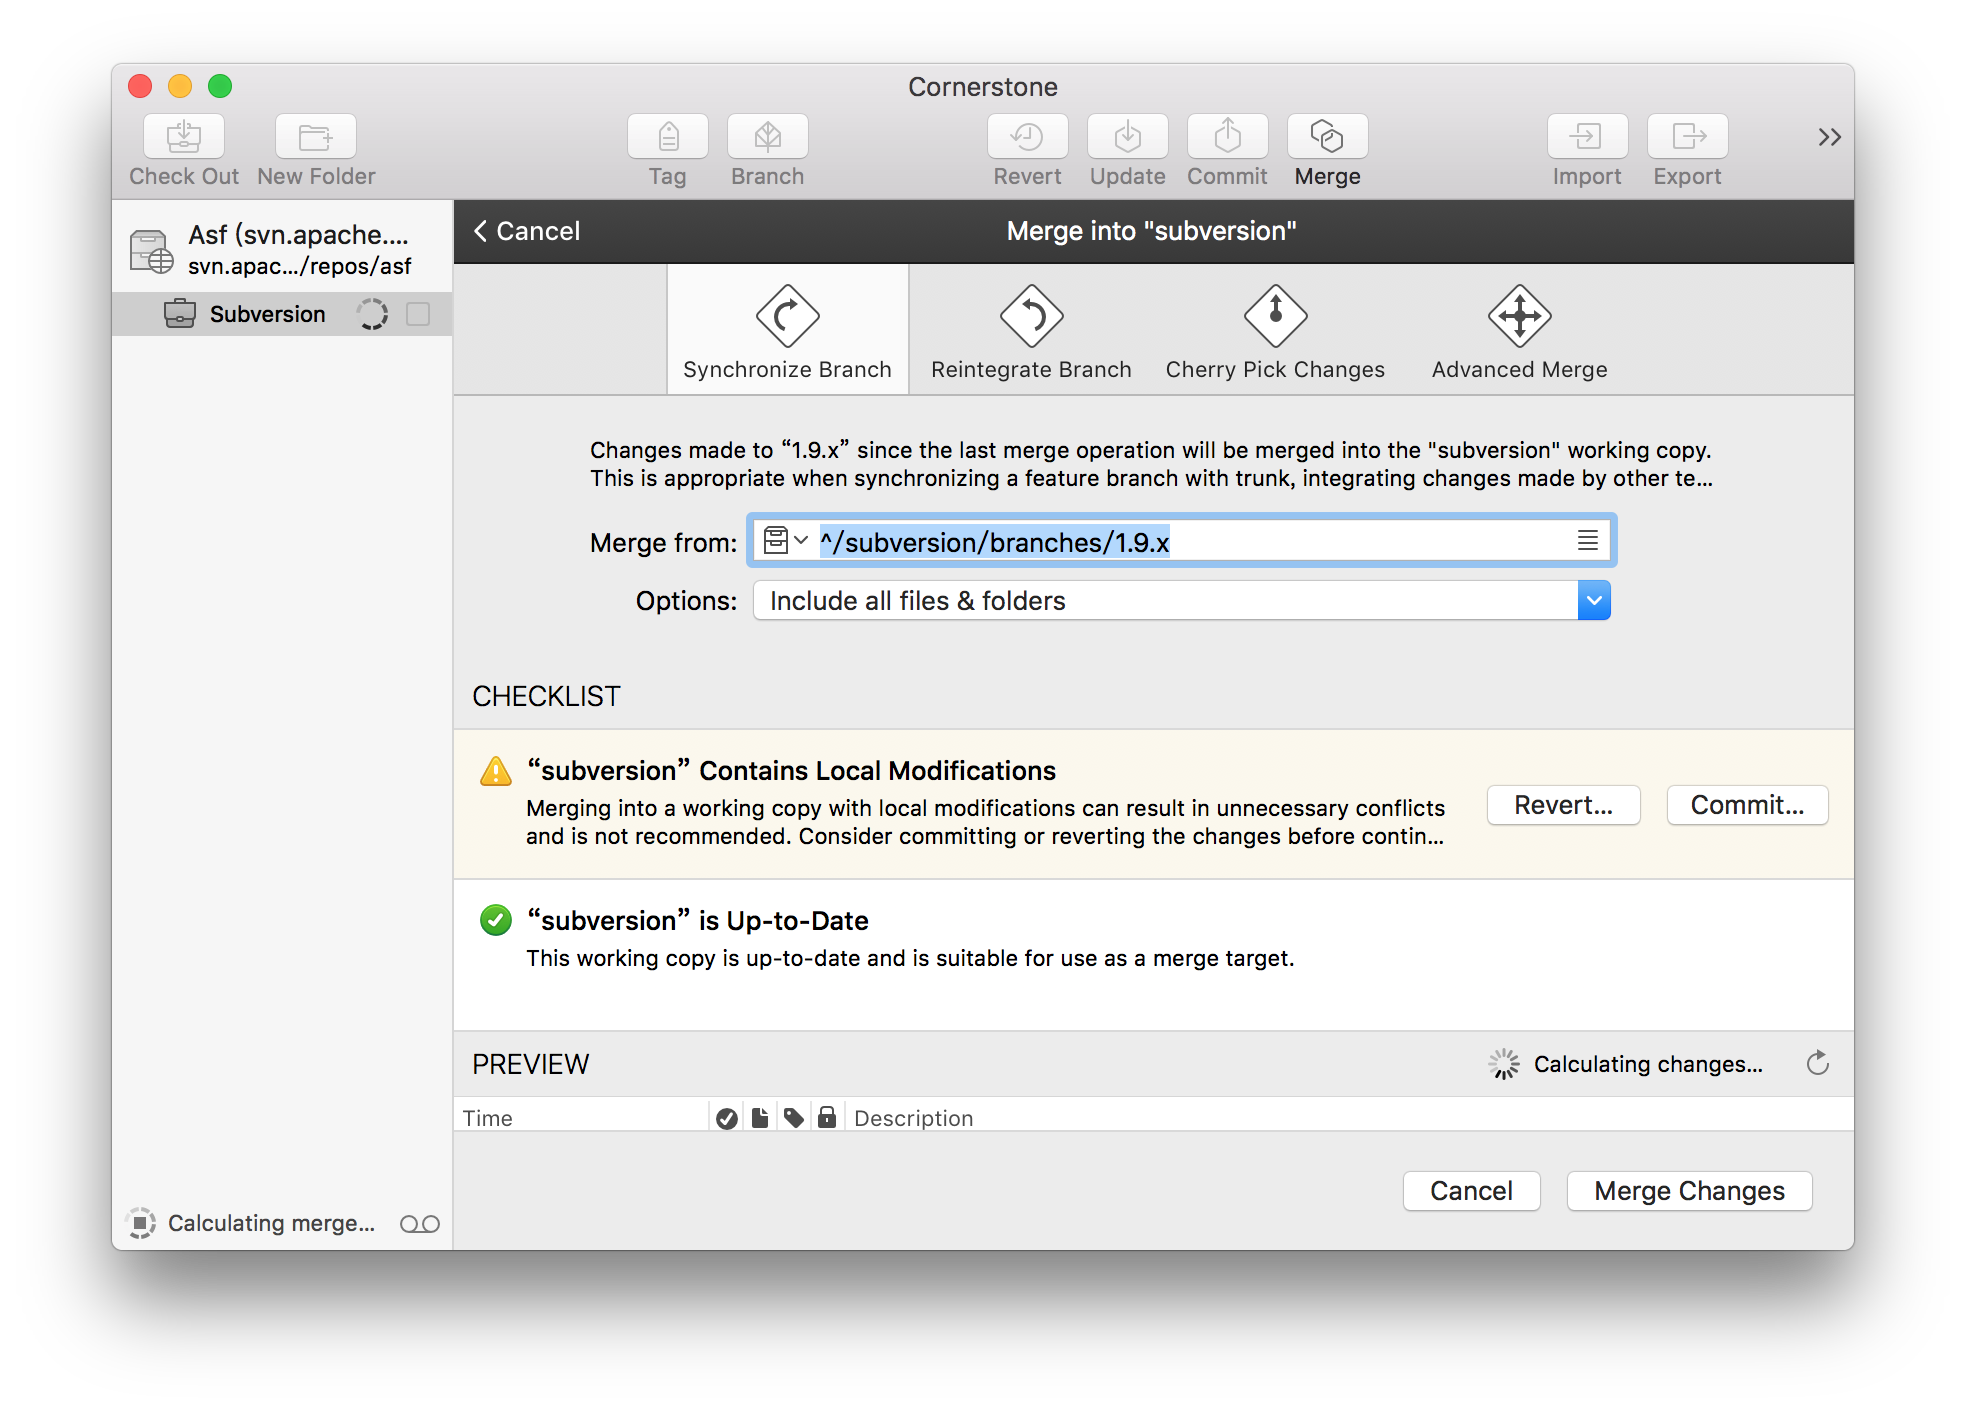This screenshot has height=1410, width=1966.
Task: Click the Export toolbar icon
Action: (1687, 137)
